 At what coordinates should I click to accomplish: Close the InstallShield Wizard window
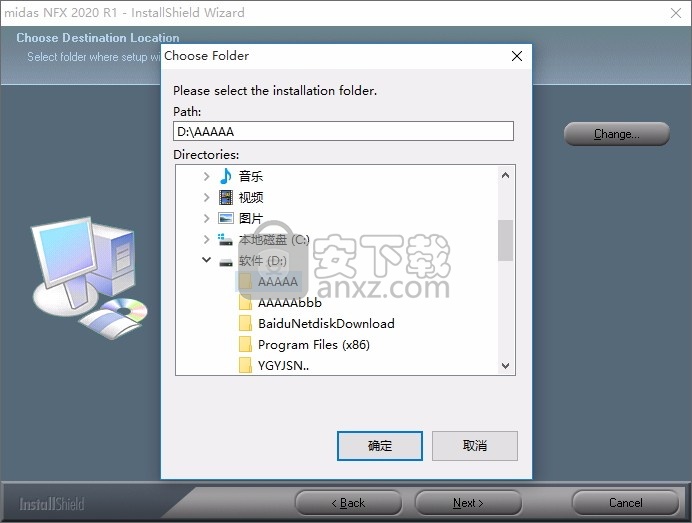tap(676, 13)
